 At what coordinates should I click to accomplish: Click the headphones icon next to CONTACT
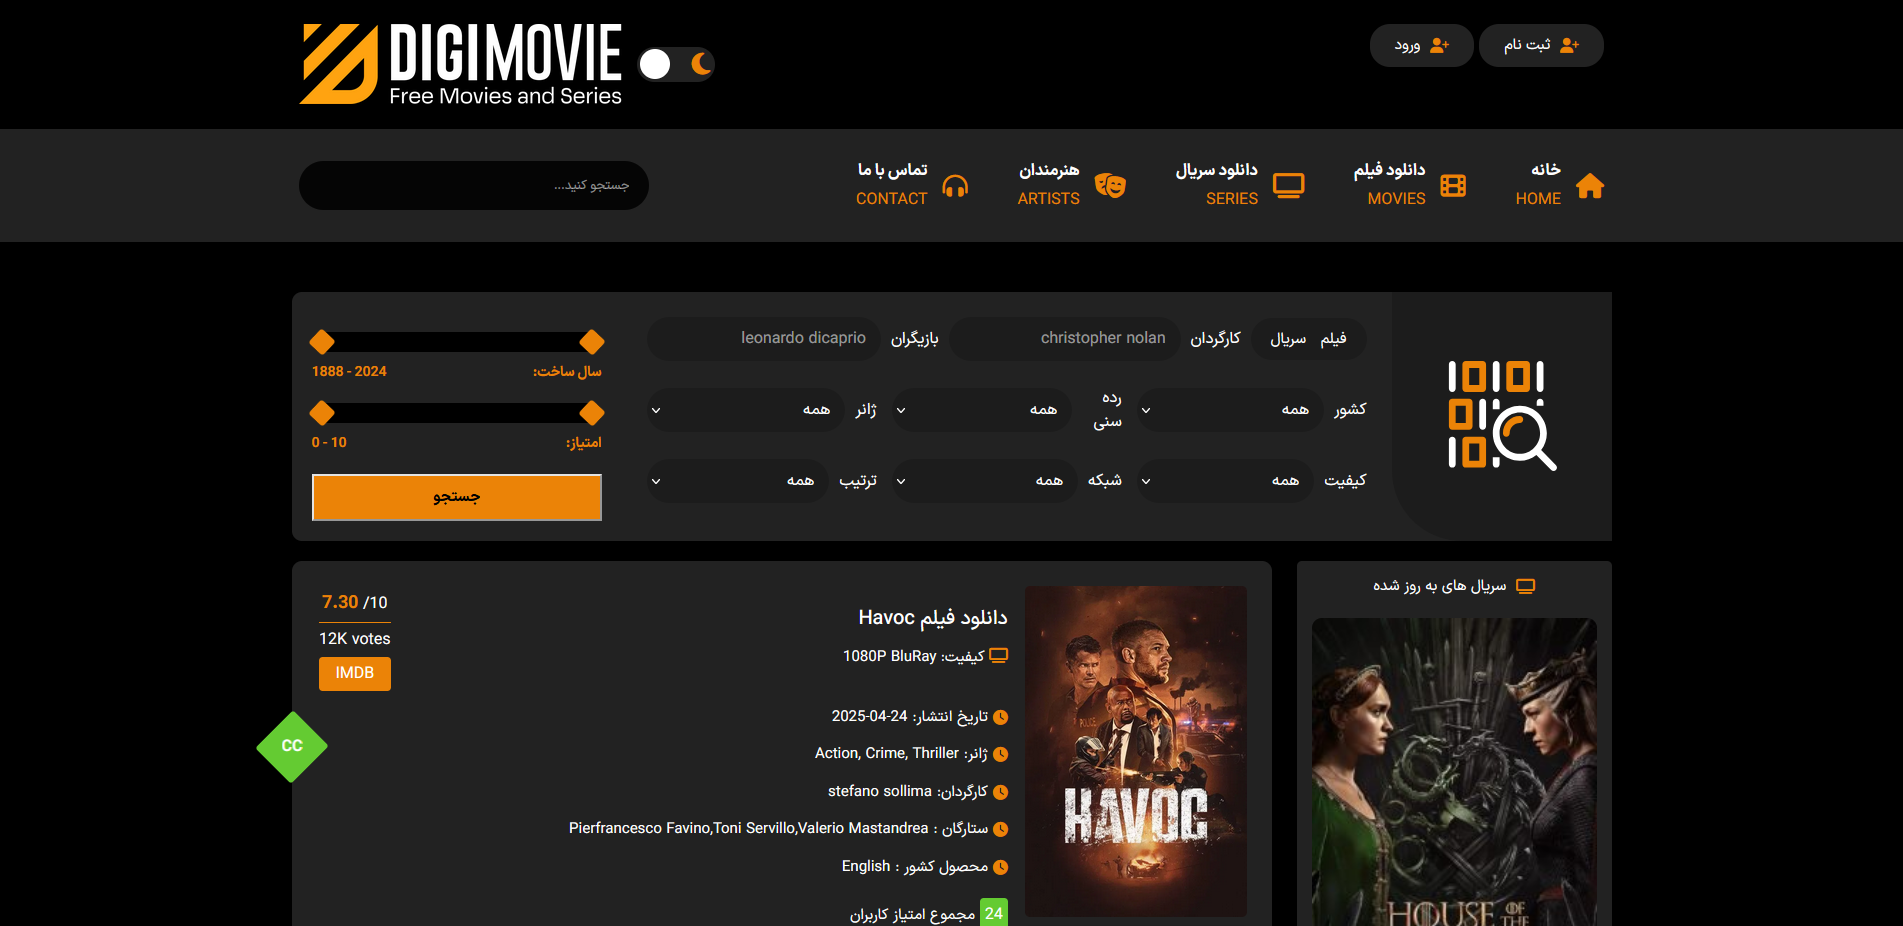pos(955,186)
